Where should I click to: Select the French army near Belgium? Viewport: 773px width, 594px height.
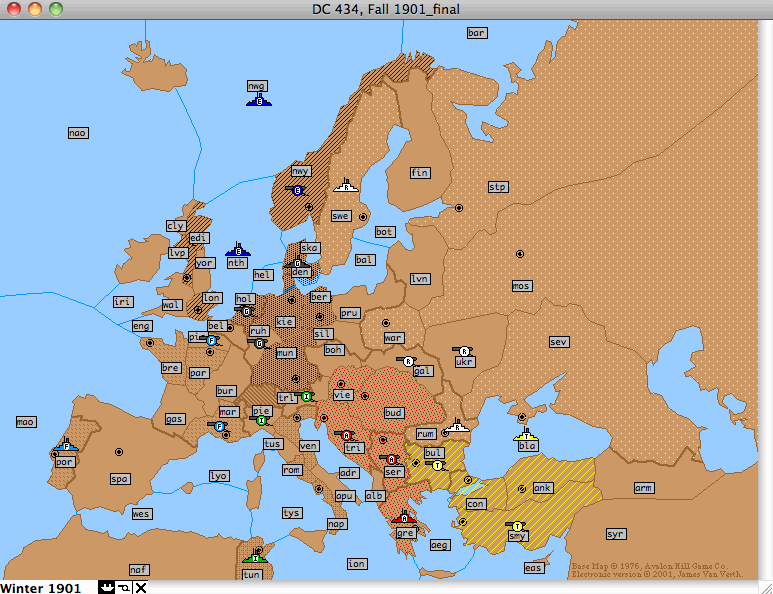pyautogui.click(x=211, y=340)
